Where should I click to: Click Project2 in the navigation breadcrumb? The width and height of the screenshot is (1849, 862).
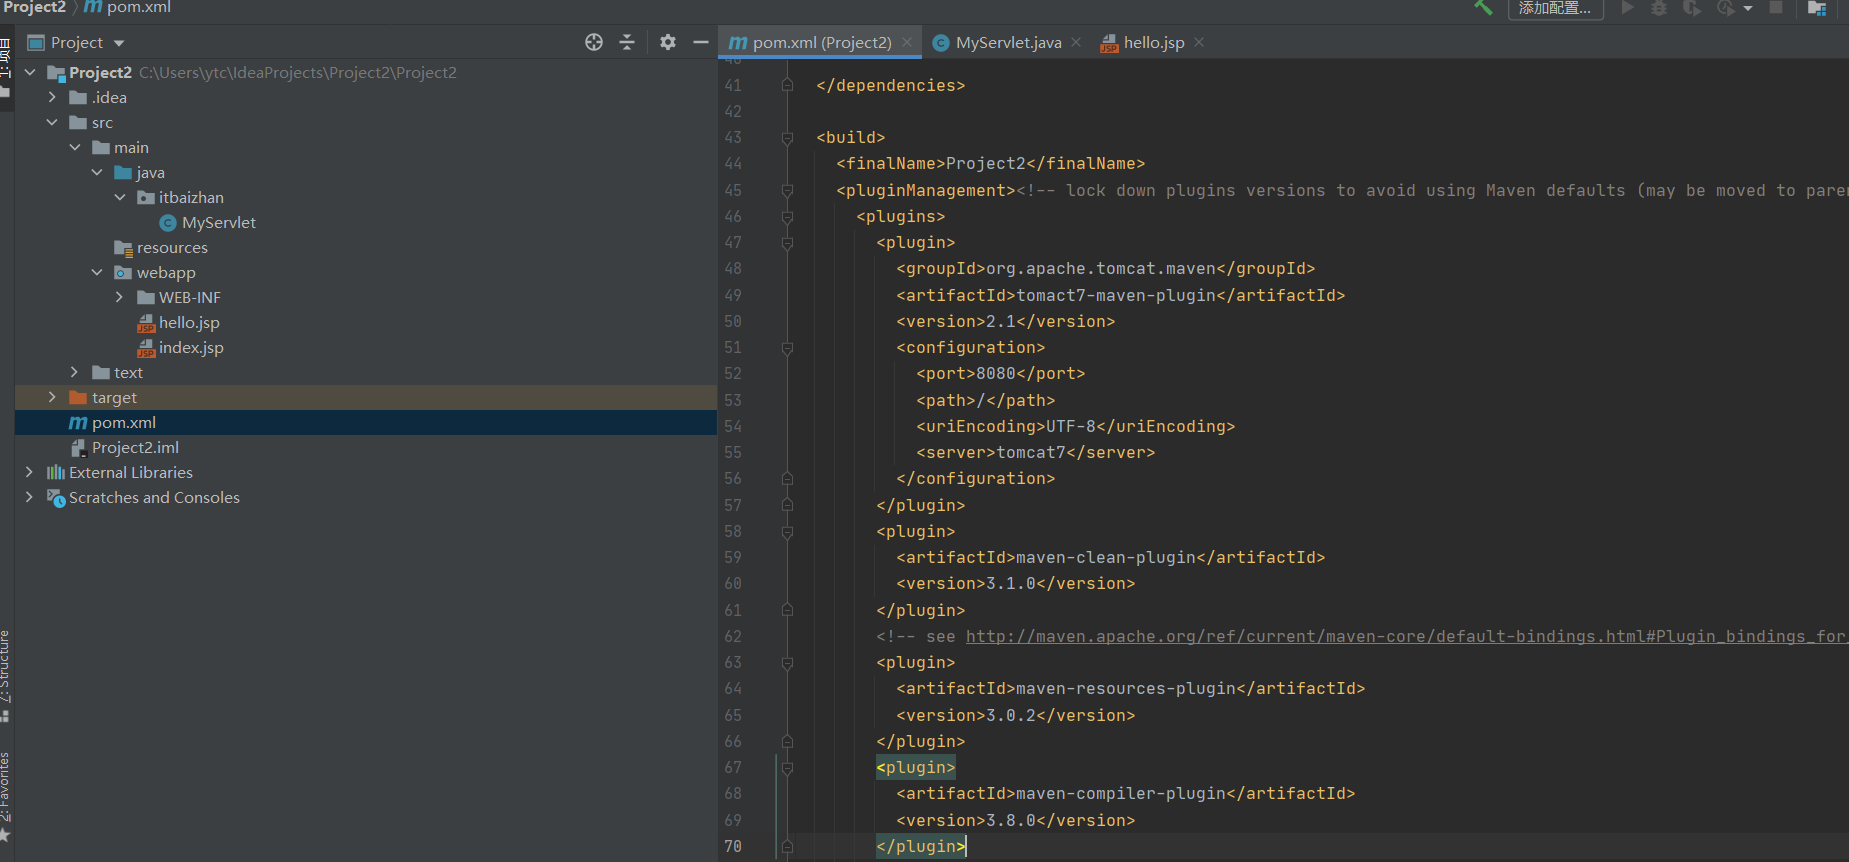coord(34,7)
